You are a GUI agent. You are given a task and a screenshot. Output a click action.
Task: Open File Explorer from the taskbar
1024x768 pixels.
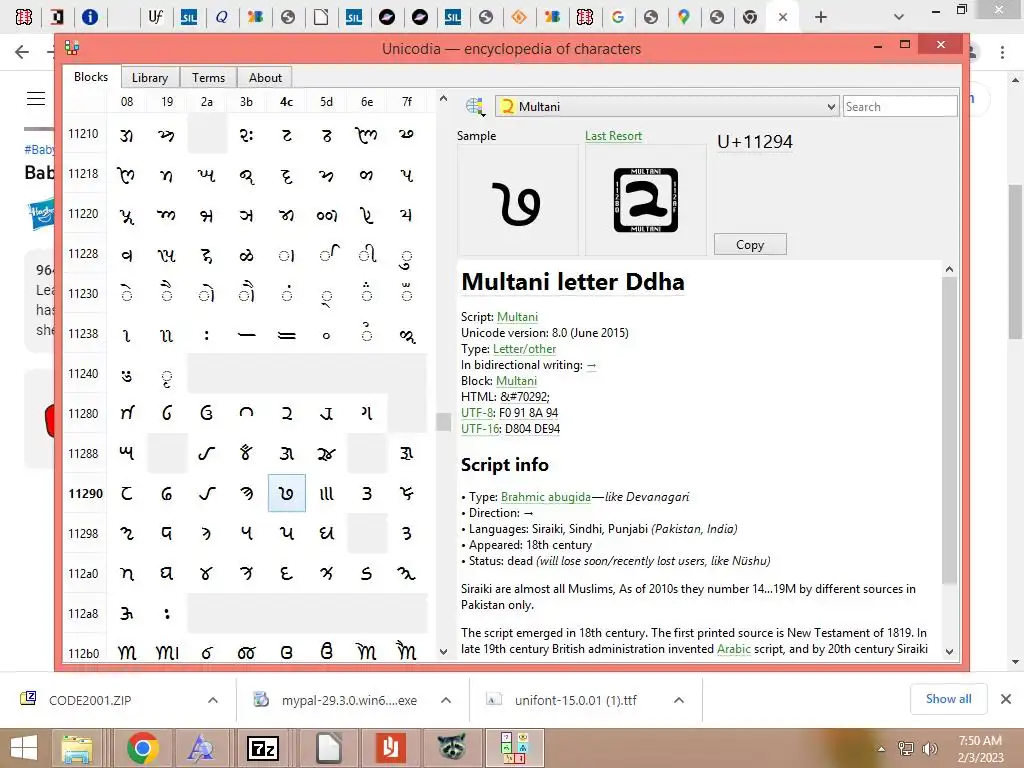[76, 748]
